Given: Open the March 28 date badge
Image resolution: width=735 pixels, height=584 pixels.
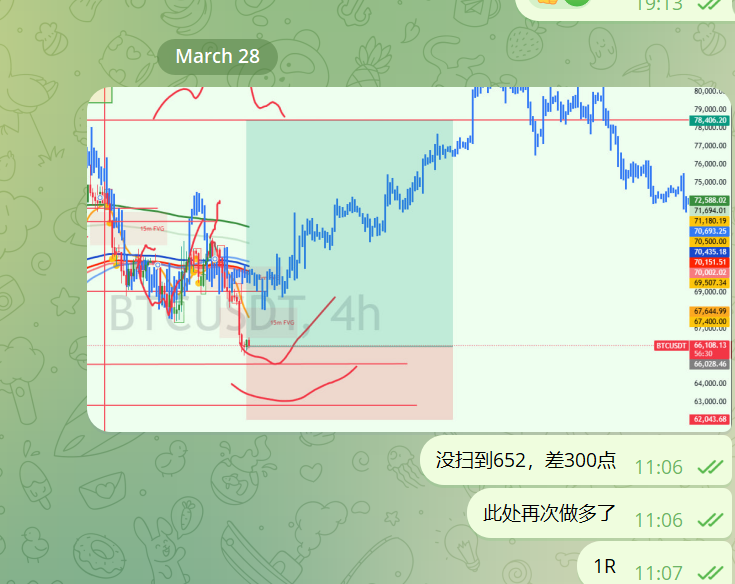Looking at the screenshot, I should pyautogui.click(x=218, y=56).
